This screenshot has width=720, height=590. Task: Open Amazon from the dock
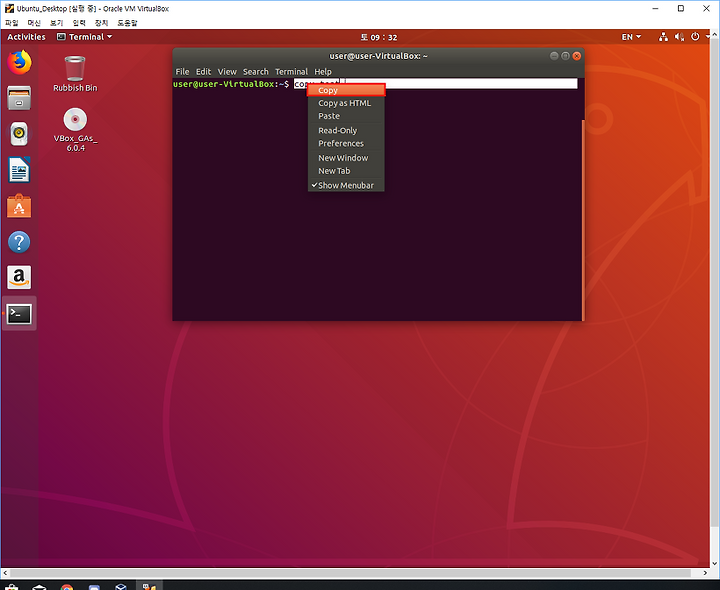19,277
